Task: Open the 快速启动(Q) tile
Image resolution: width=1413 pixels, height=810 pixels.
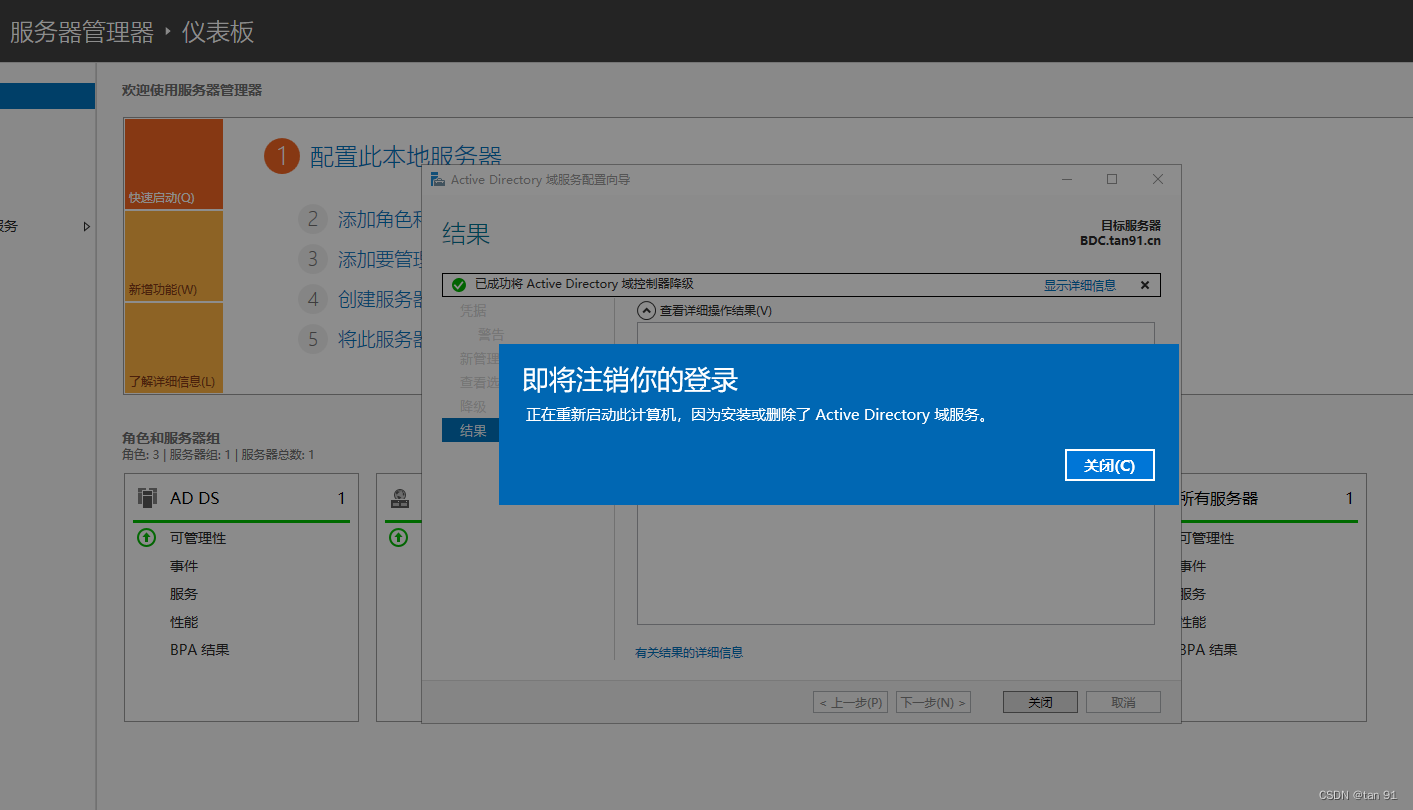Action: [174, 164]
